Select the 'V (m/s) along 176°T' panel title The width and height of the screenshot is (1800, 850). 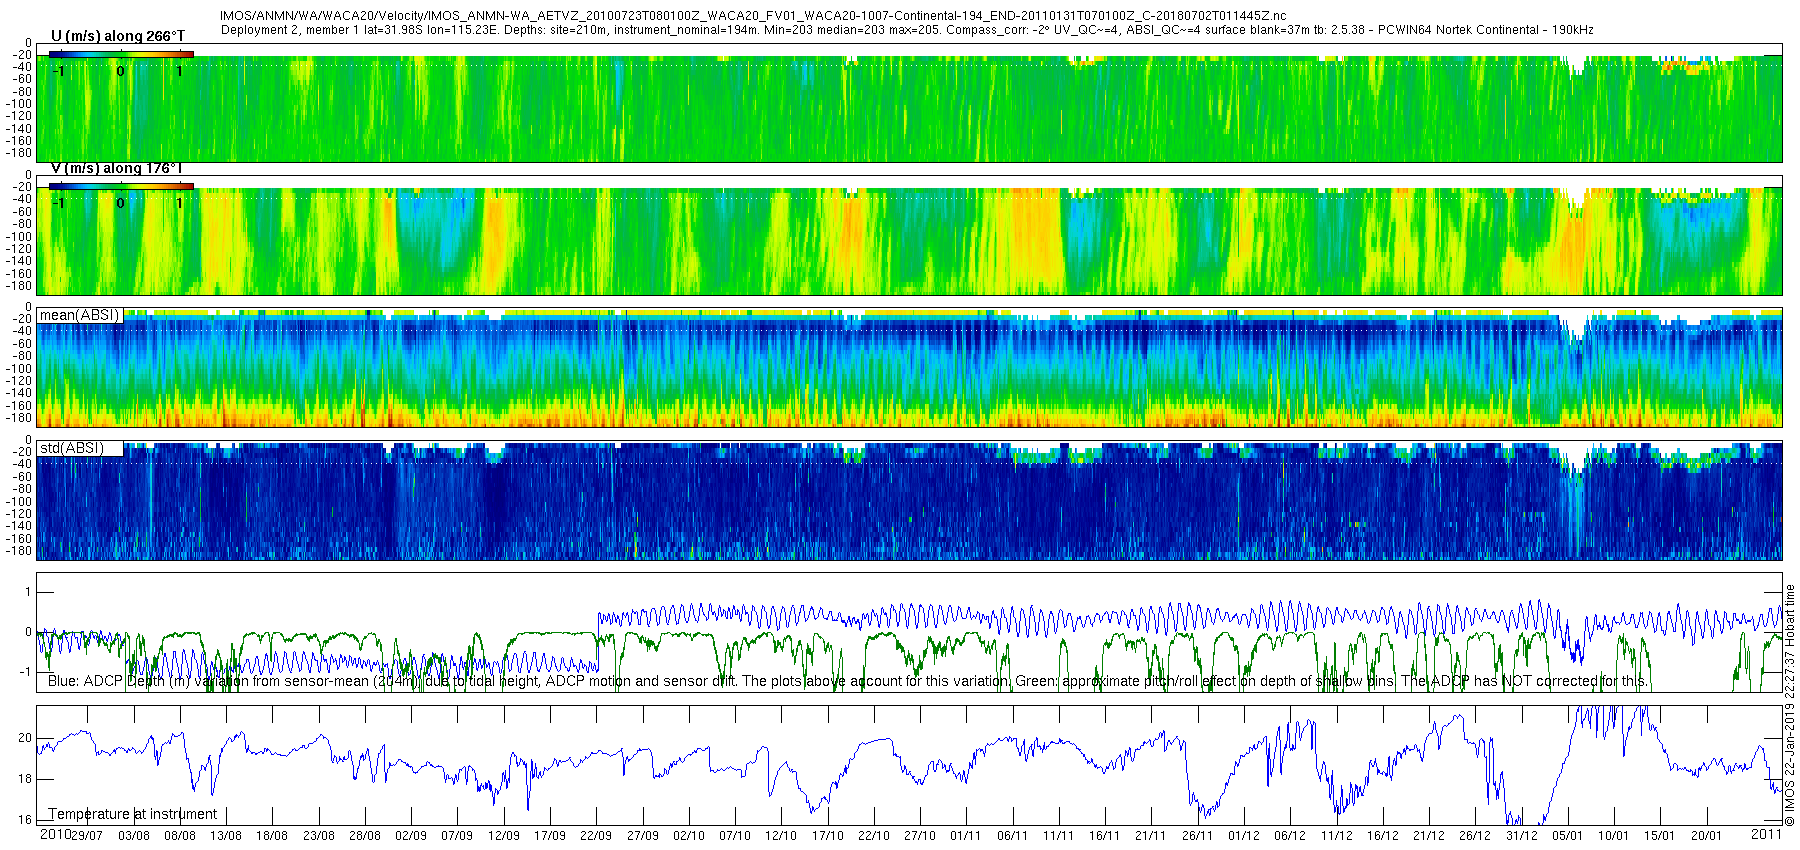pyautogui.click(x=117, y=168)
